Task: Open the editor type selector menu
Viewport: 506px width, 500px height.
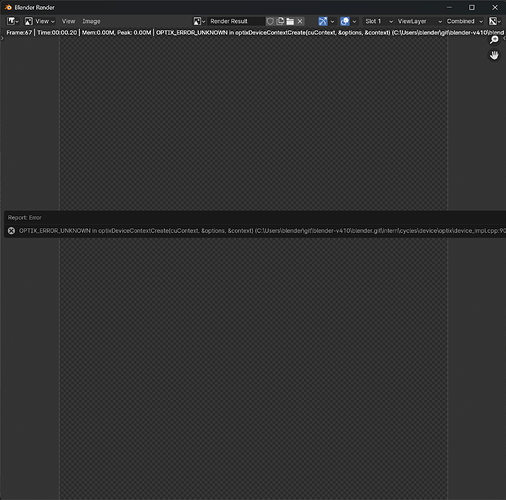Action: (x=13, y=21)
